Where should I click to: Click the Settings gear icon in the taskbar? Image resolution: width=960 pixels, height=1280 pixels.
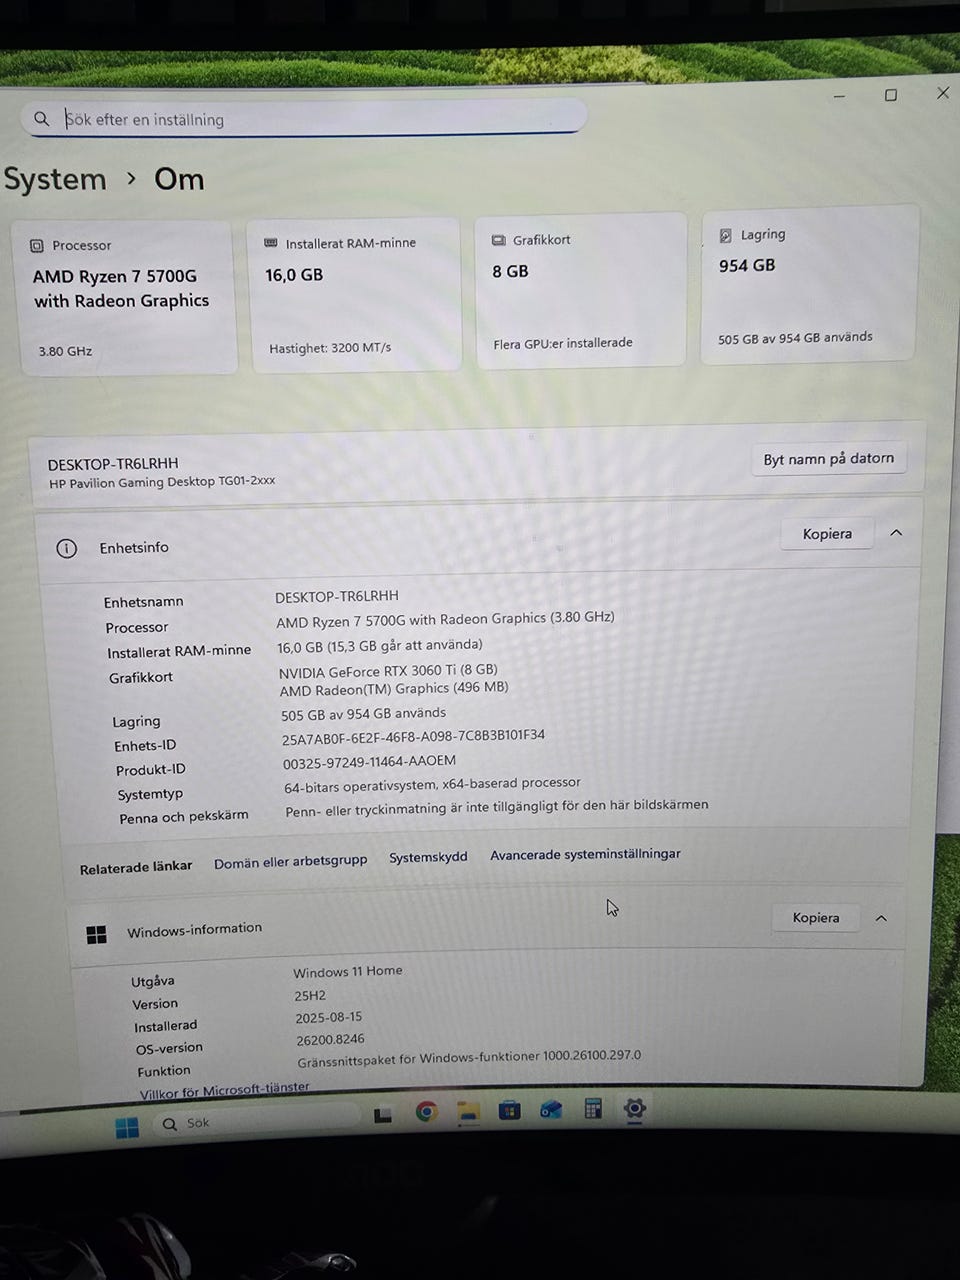coord(635,1108)
